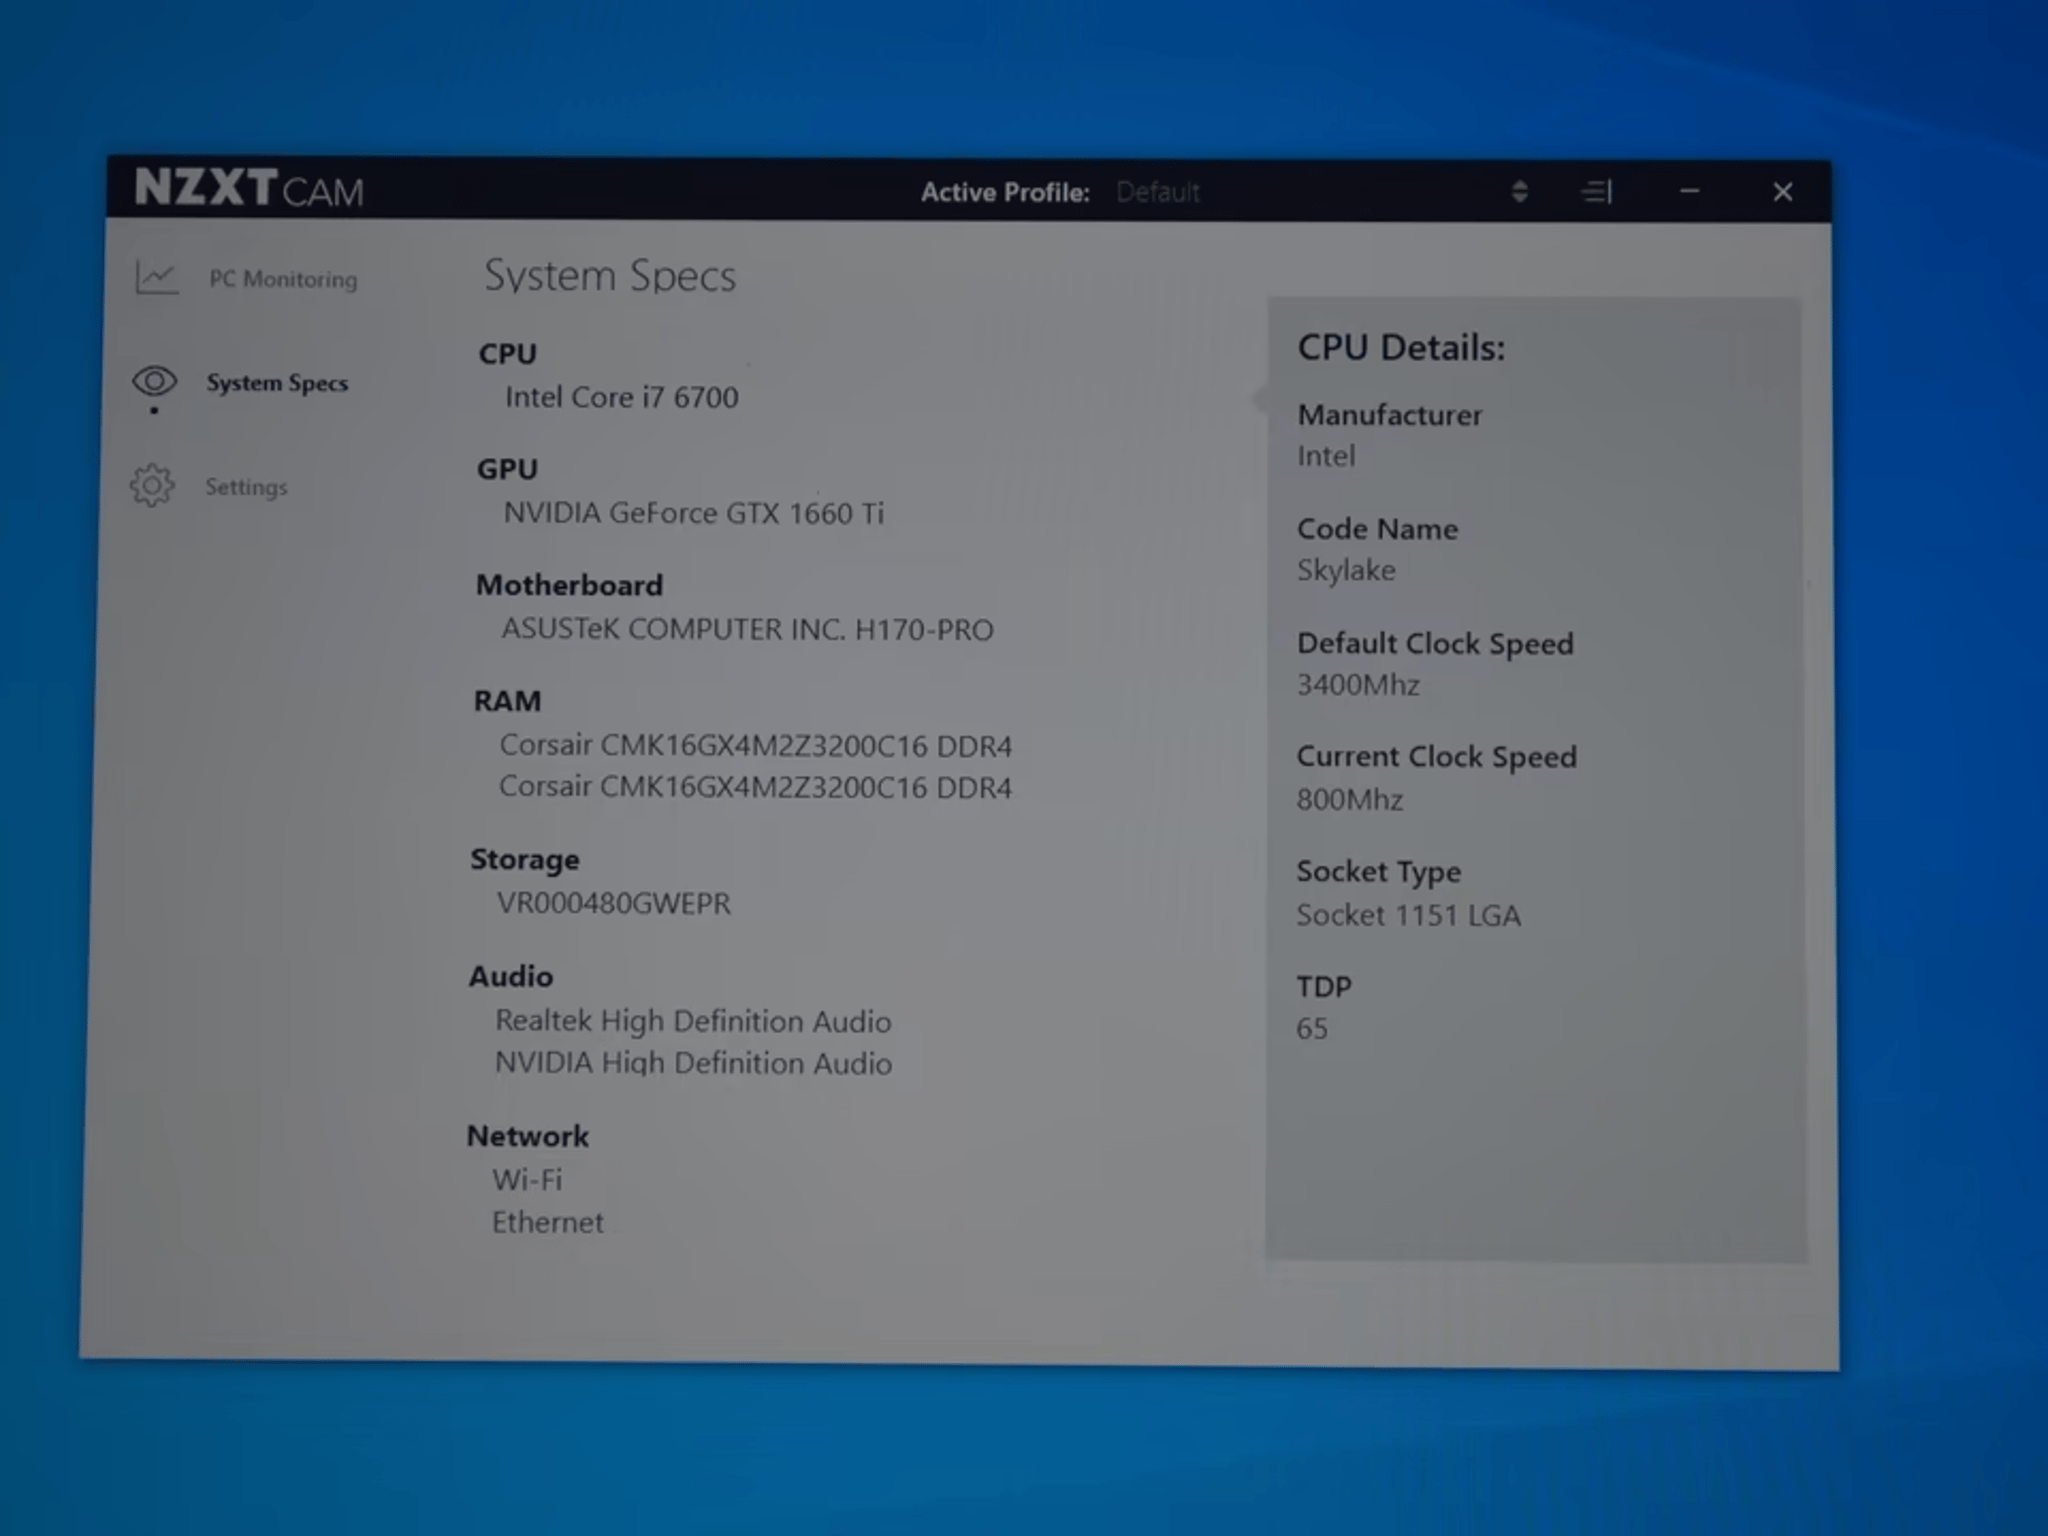
Task: Toggle the mini mode panel icon
Action: [1597, 191]
